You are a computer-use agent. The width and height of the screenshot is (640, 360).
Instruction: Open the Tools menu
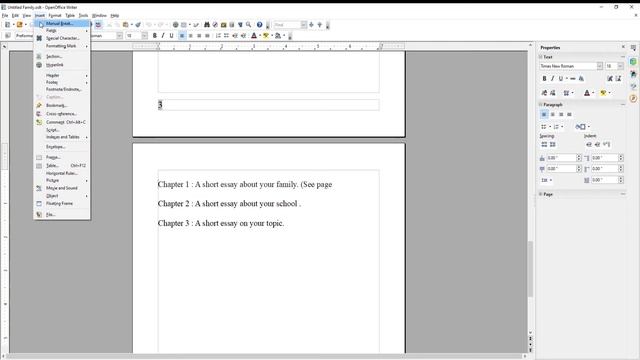coord(83,16)
